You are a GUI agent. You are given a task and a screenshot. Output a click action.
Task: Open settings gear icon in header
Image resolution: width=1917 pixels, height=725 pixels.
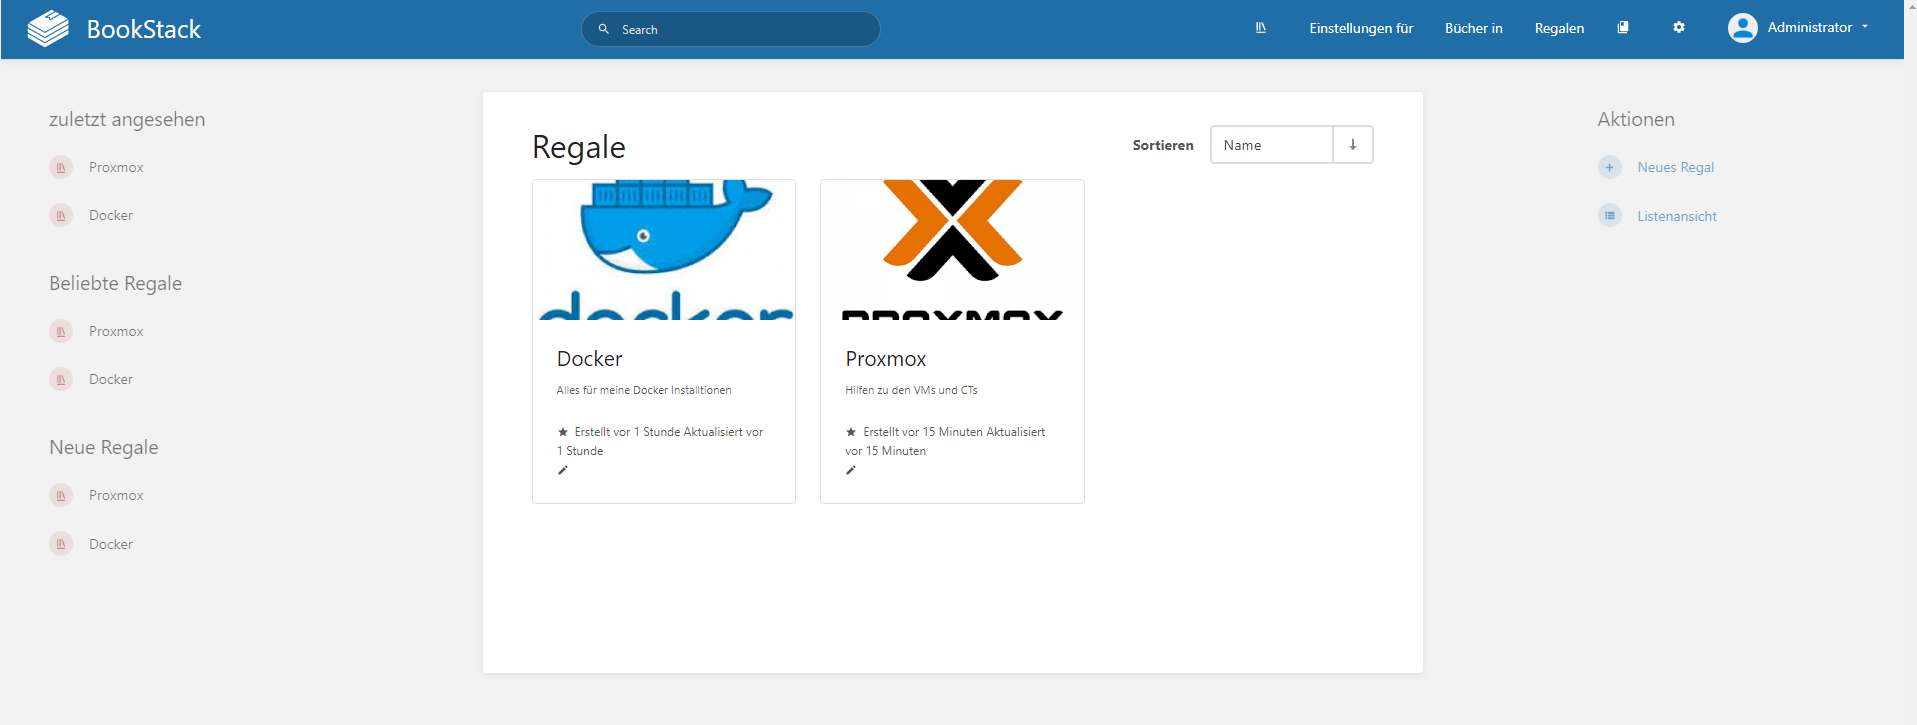coord(1679,28)
